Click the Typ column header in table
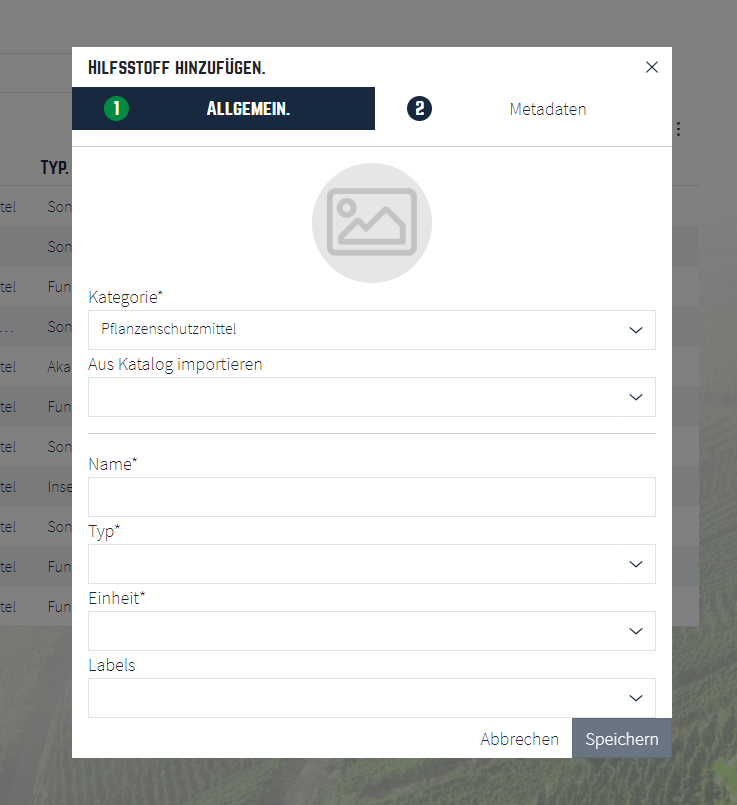Image resolution: width=737 pixels, height=805 pixels. click(x=54, y=167)
